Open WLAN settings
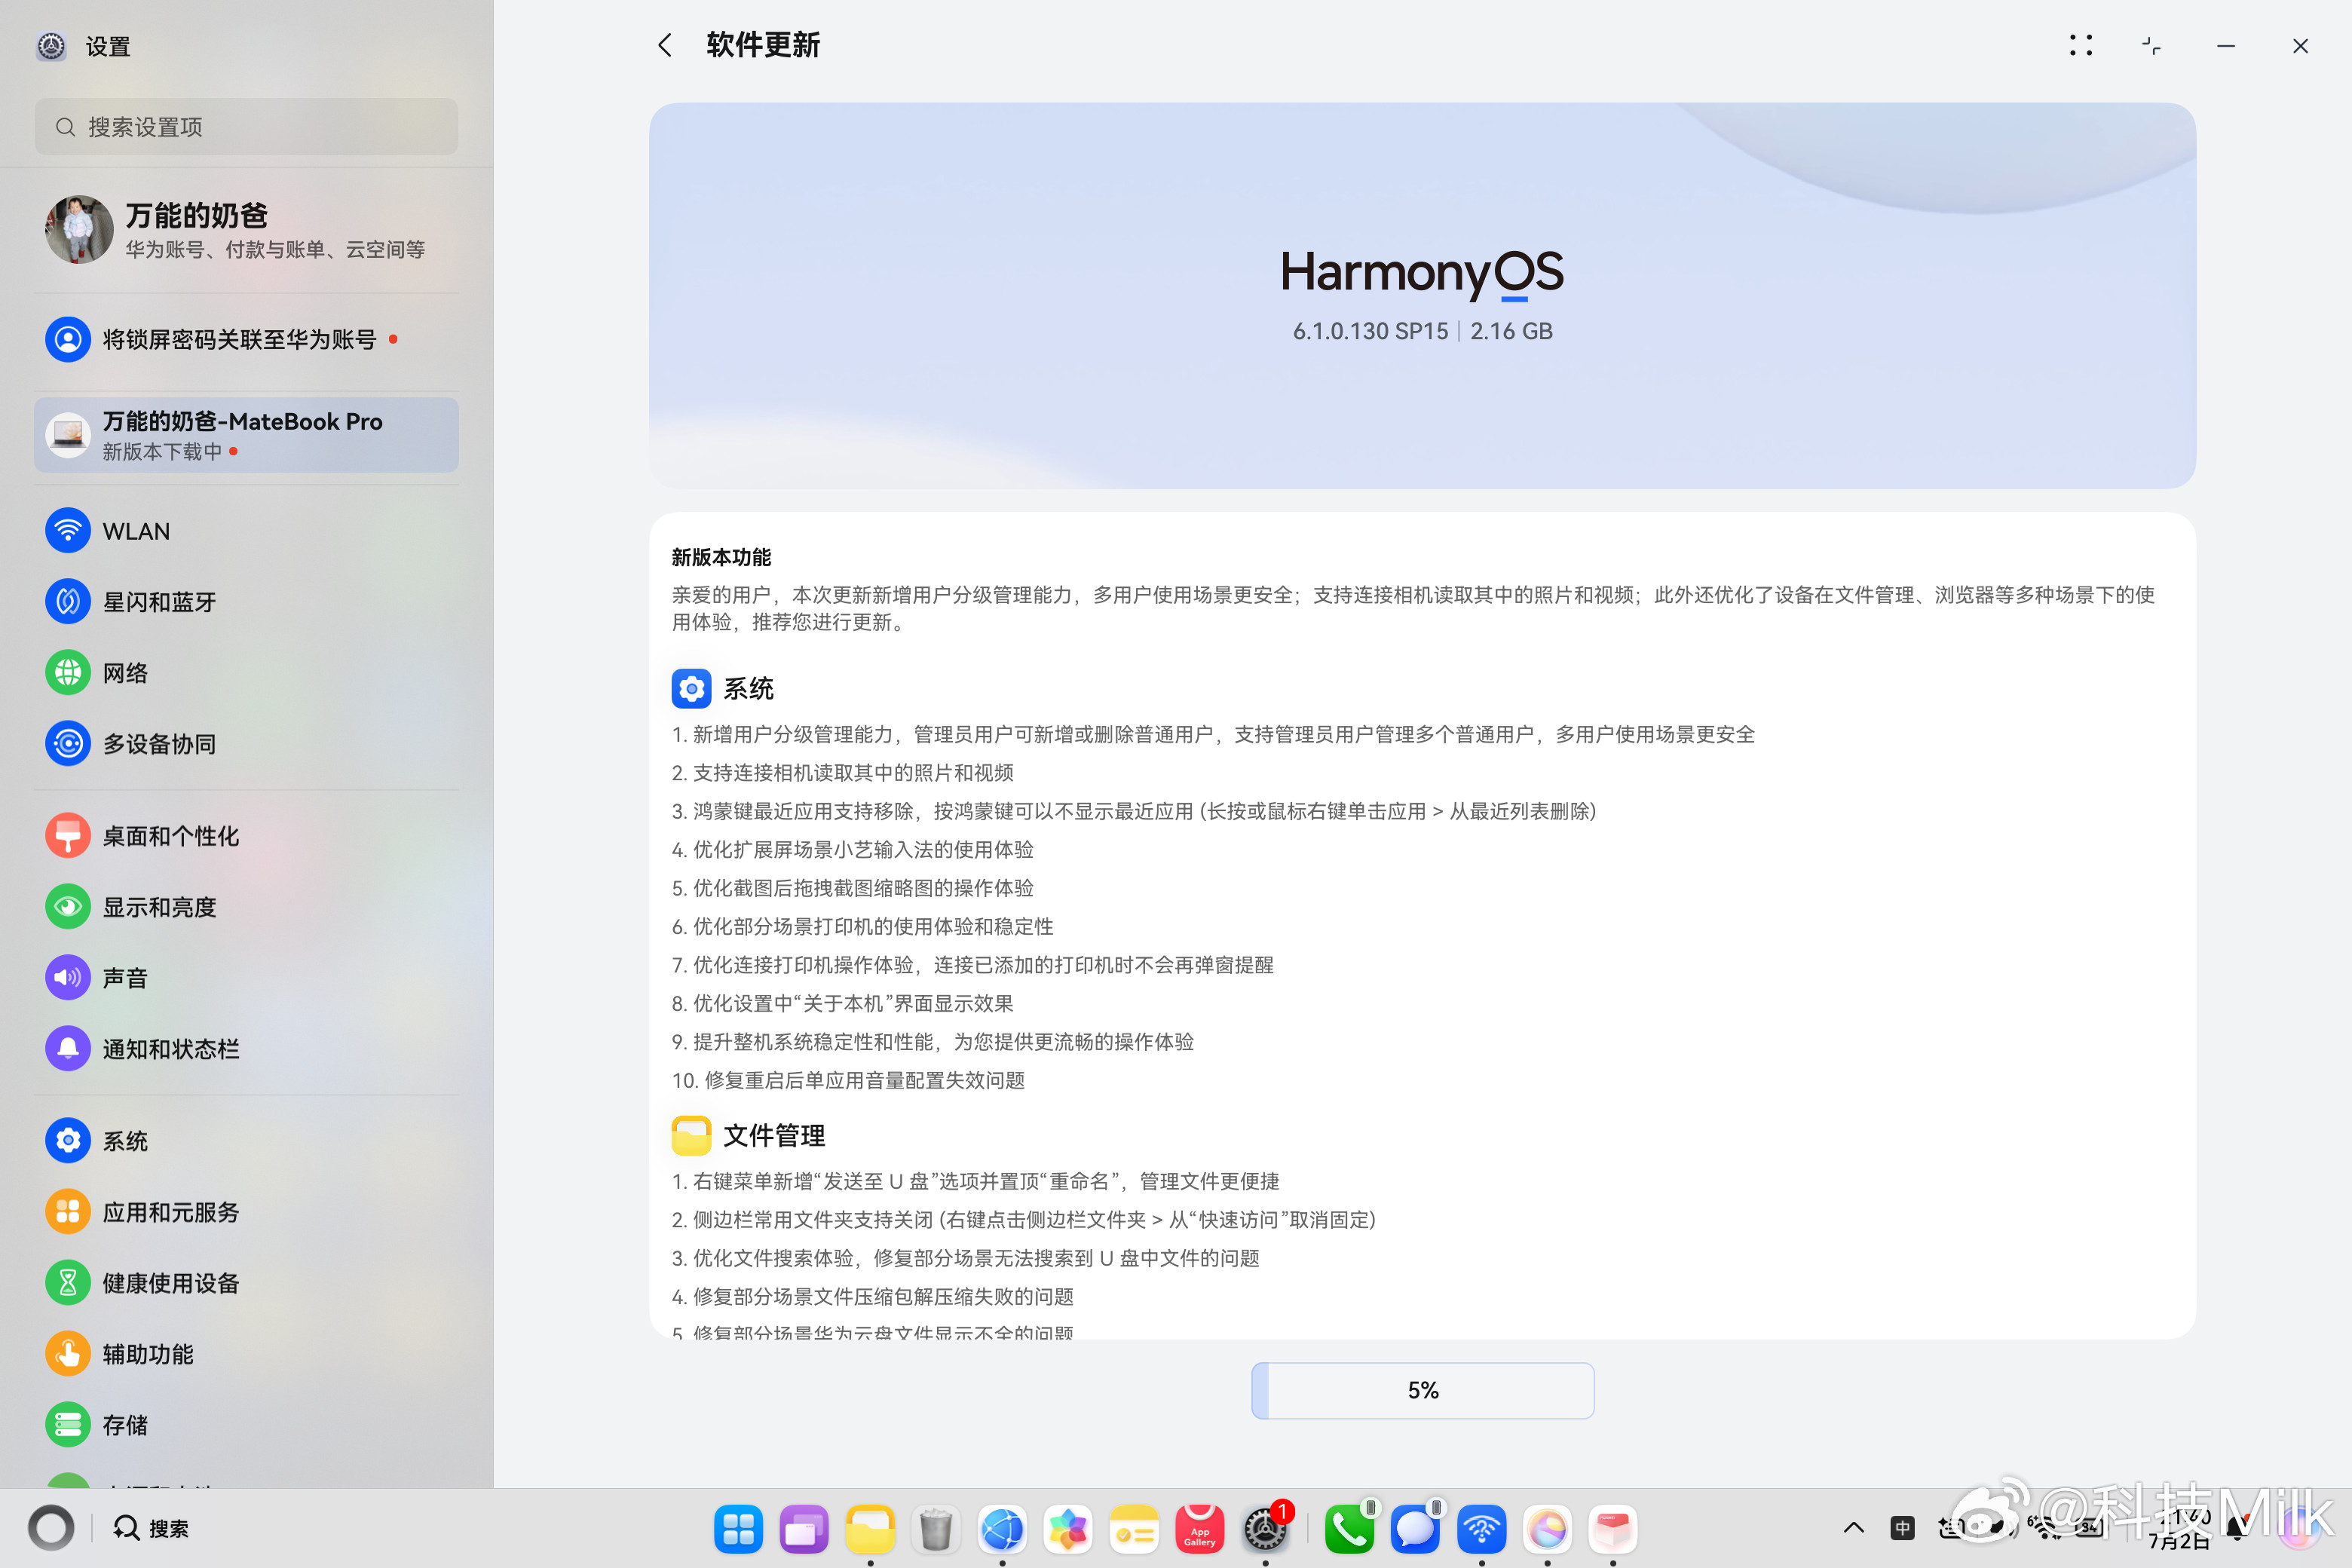 point(247,531)
